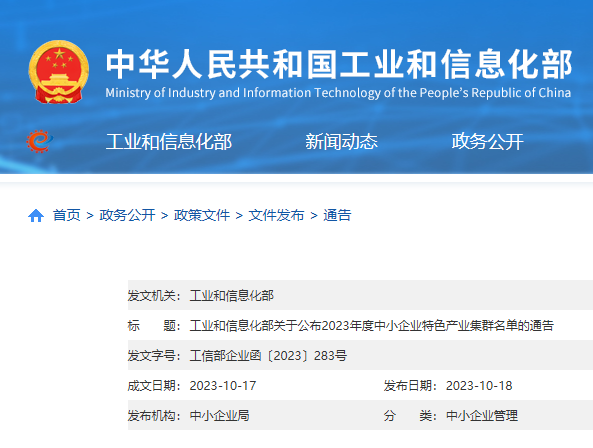Click the 分类 label
593x448 pixels.
coord(410,416)
